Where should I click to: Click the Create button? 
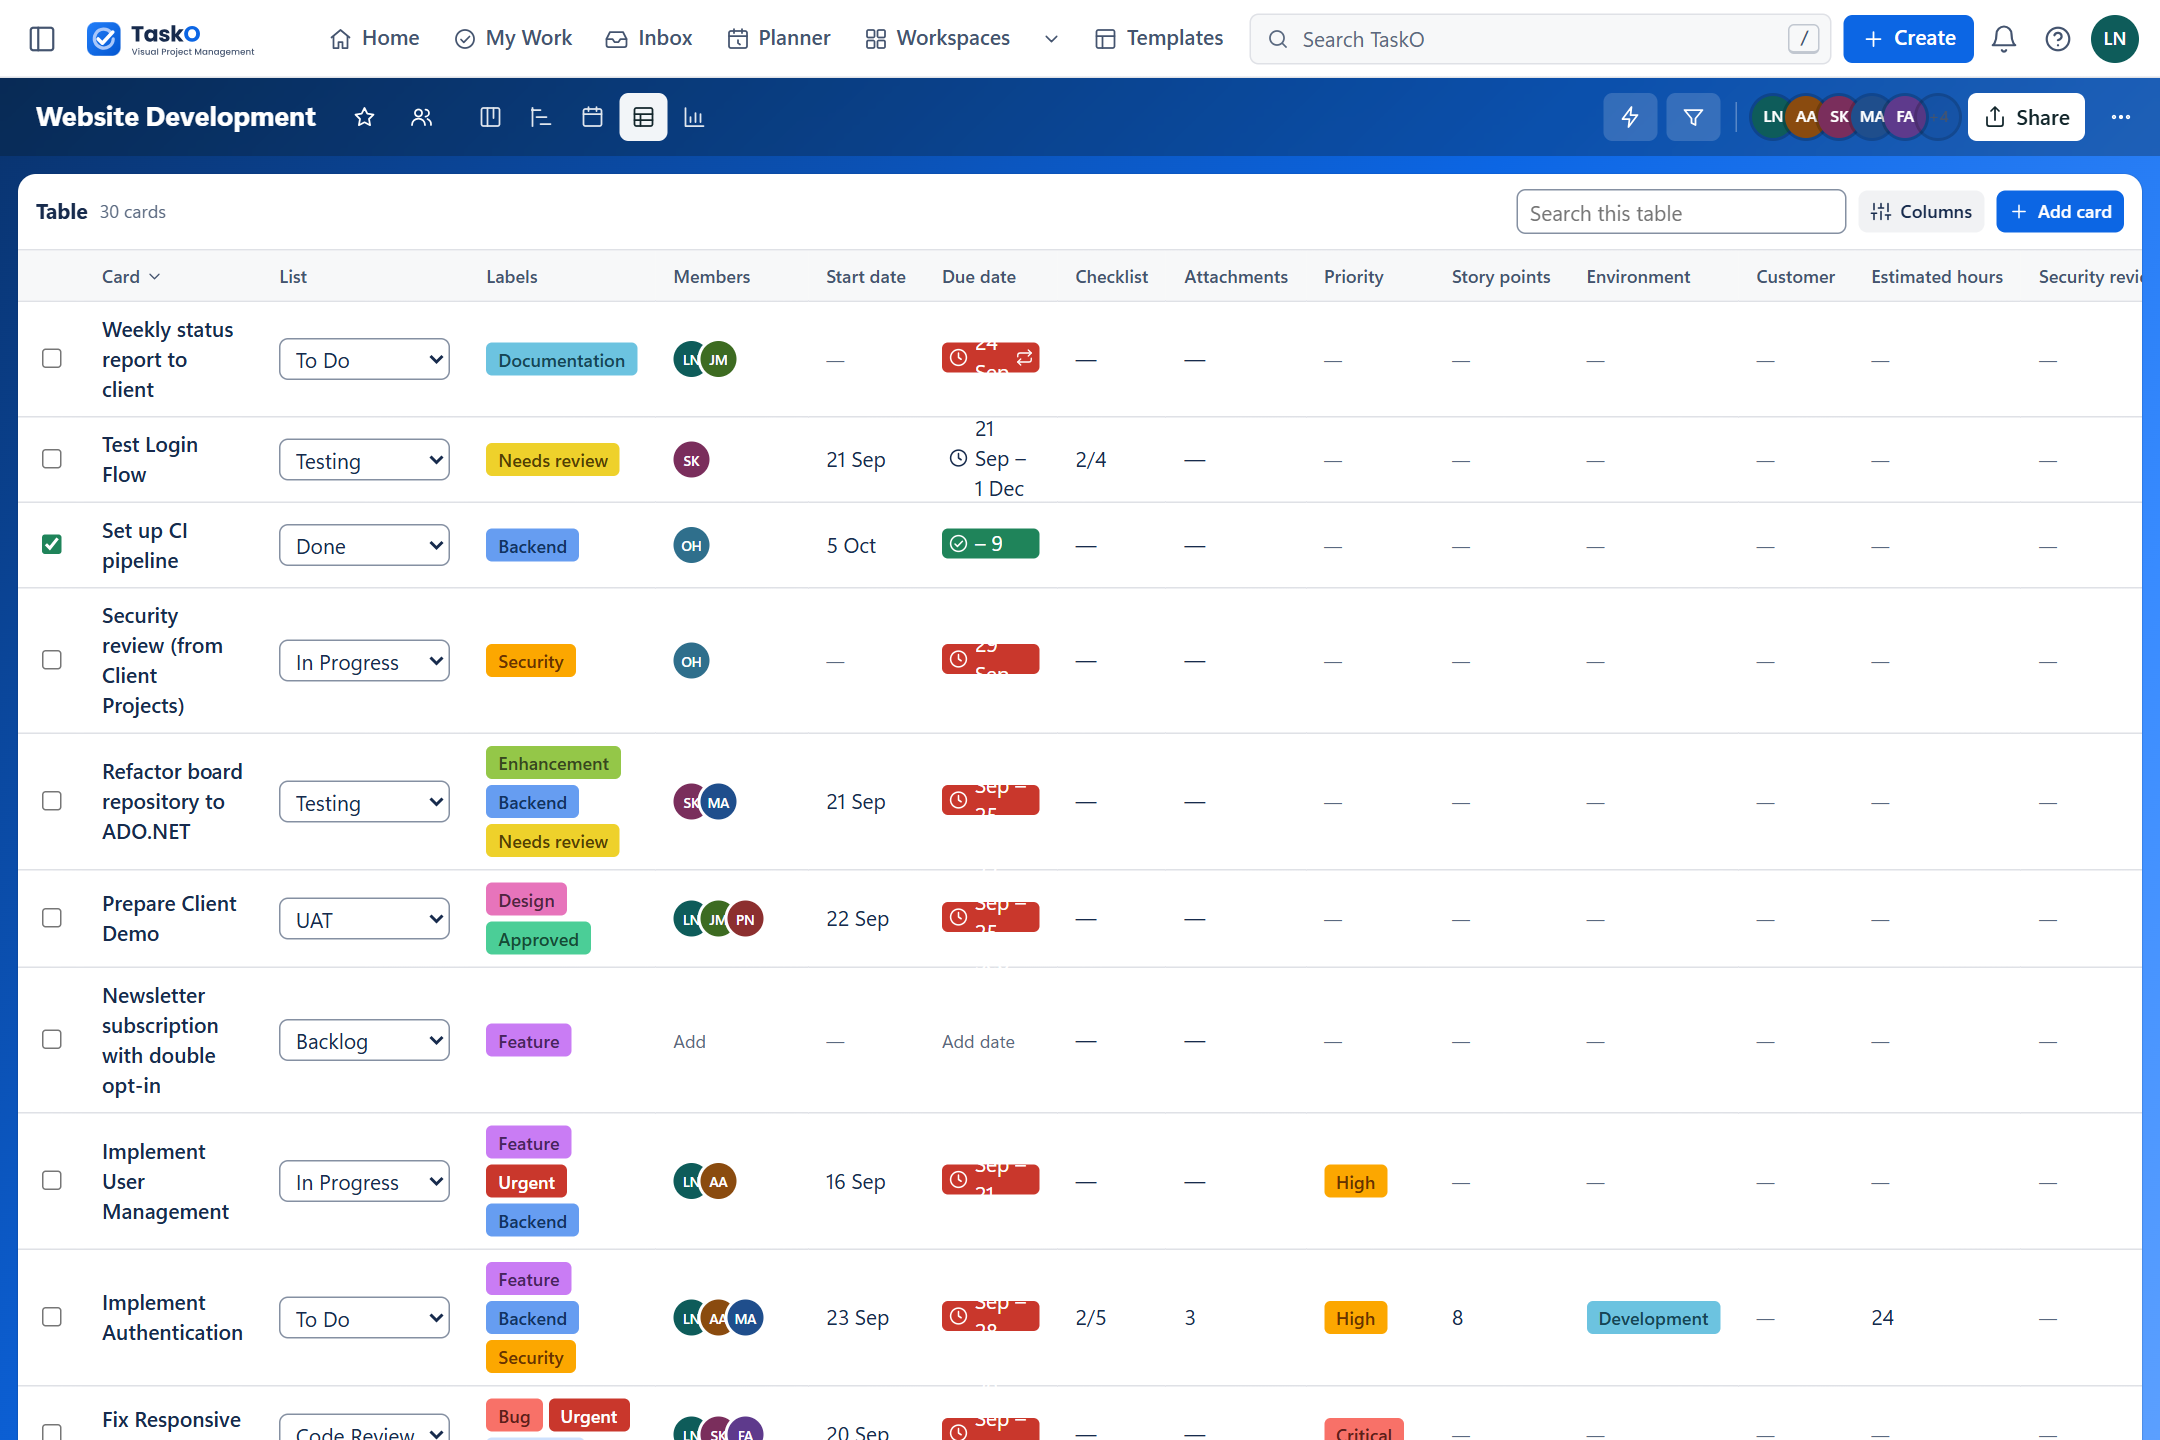1908,39
